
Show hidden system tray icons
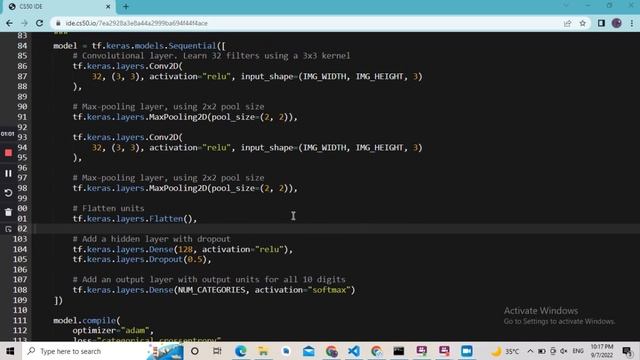coord(530,351)
